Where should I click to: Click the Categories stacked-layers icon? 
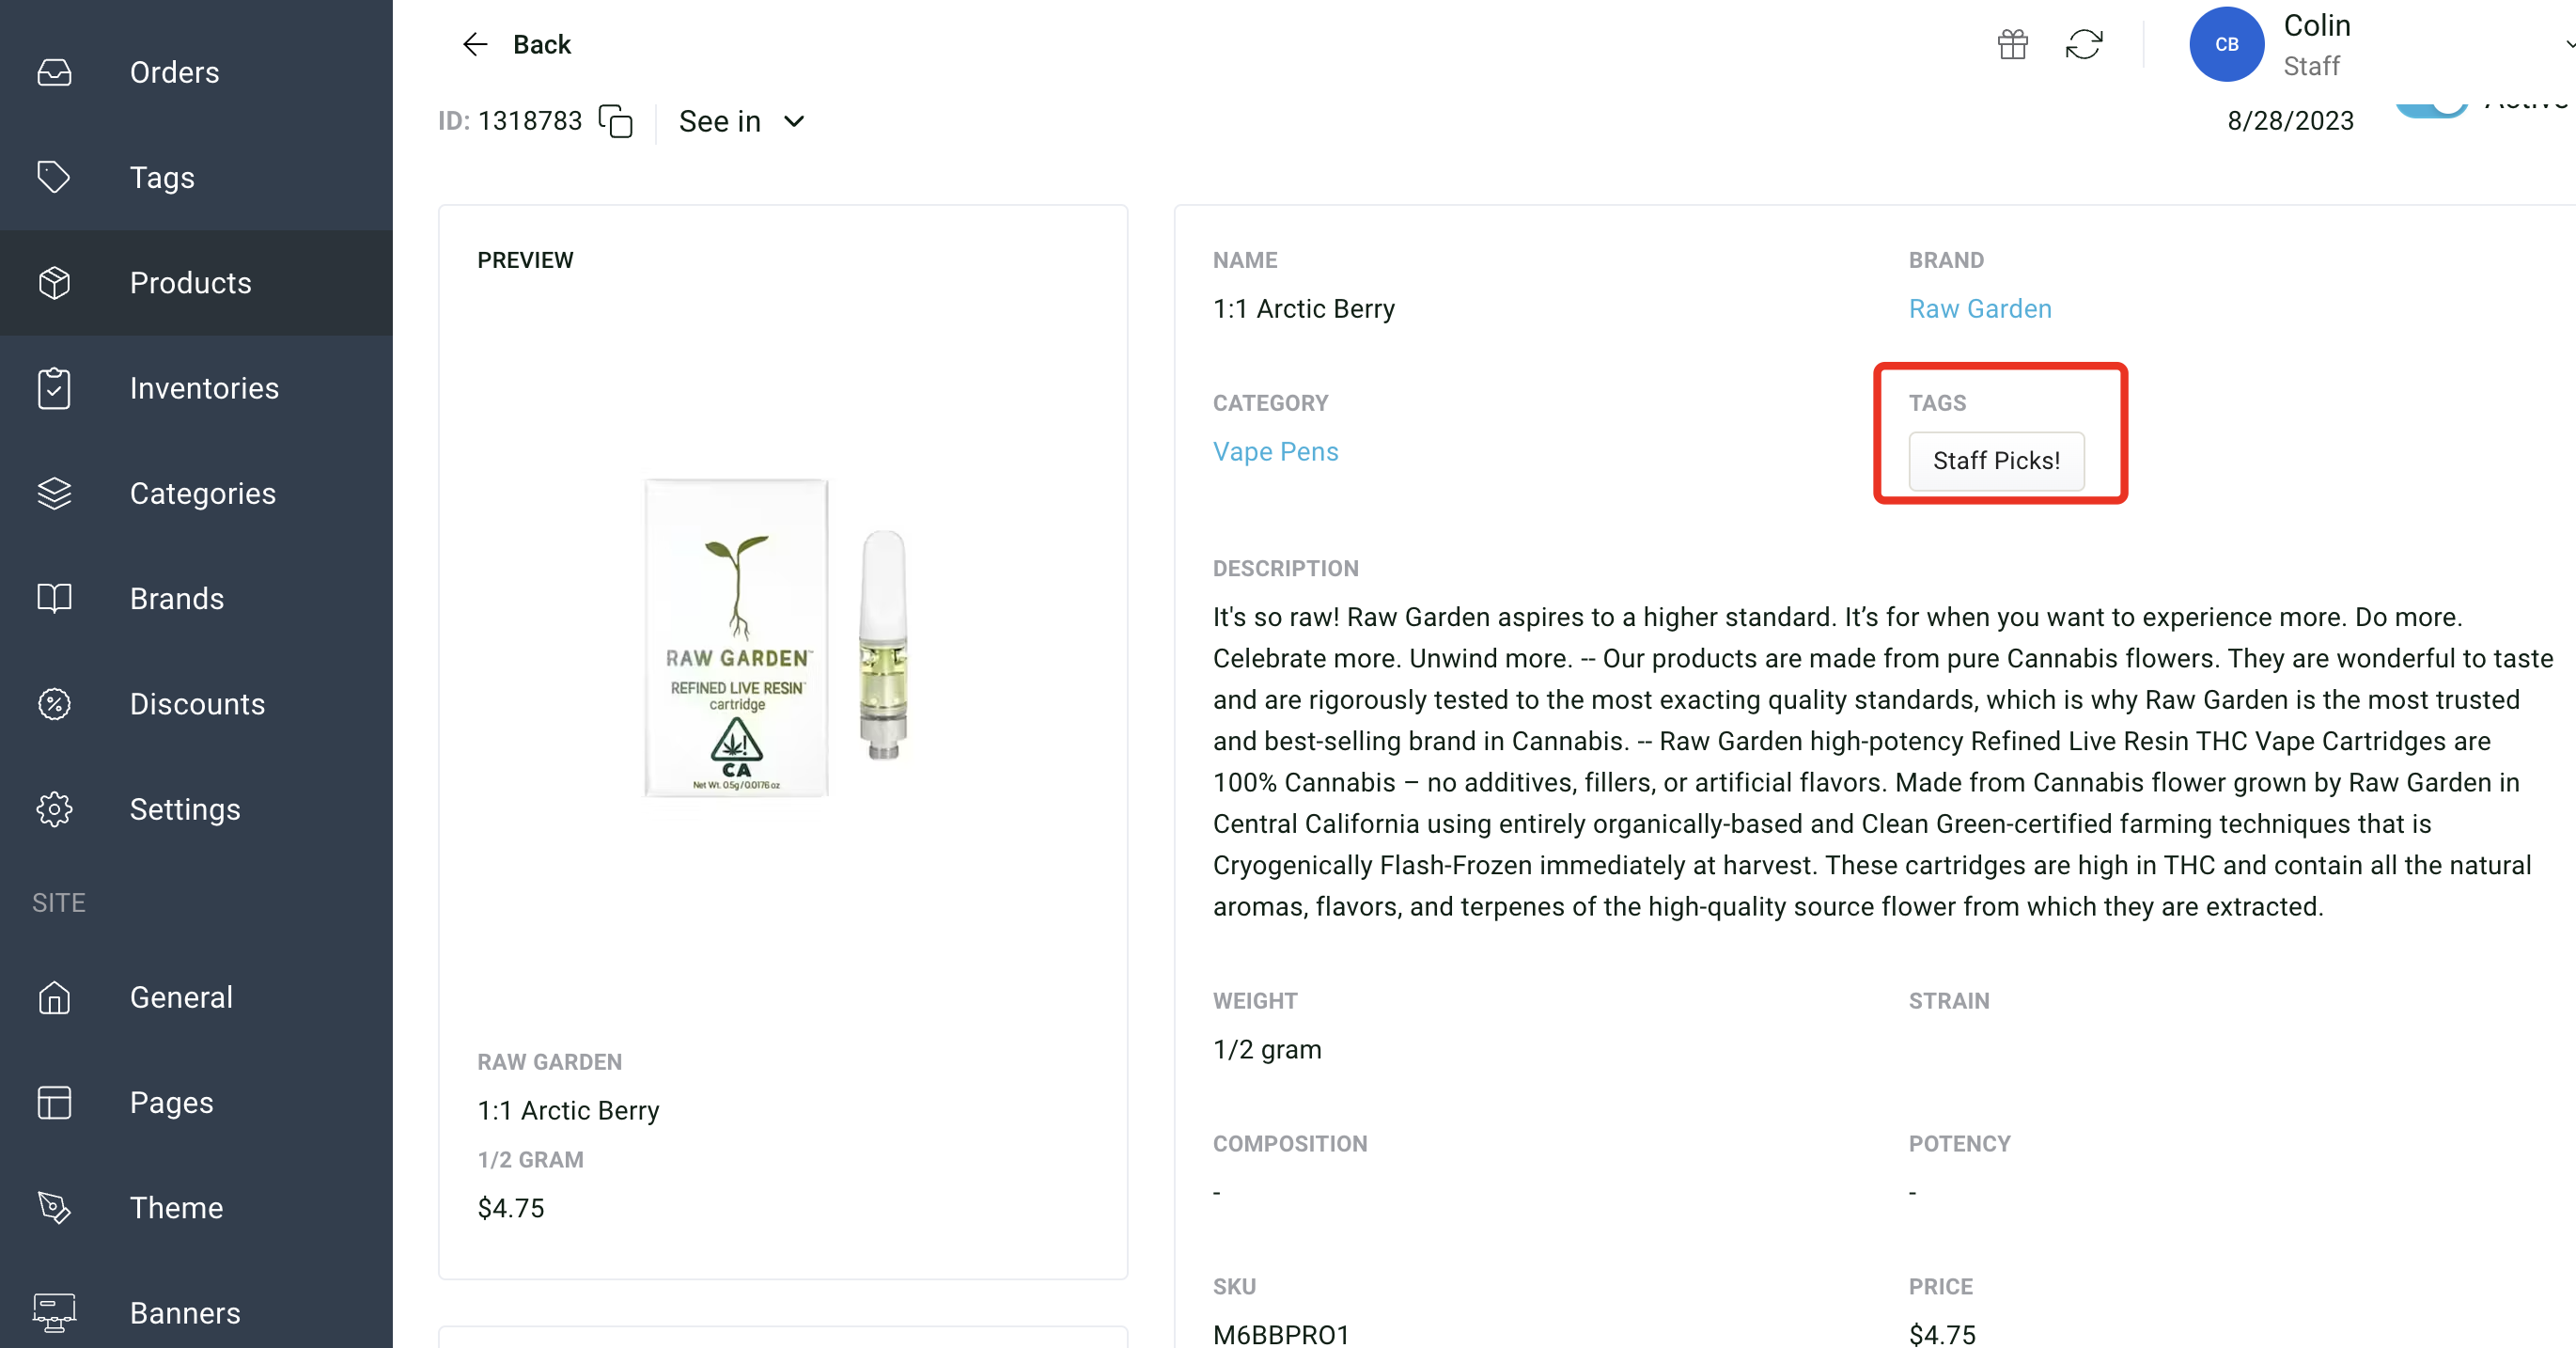coord(55,493)
